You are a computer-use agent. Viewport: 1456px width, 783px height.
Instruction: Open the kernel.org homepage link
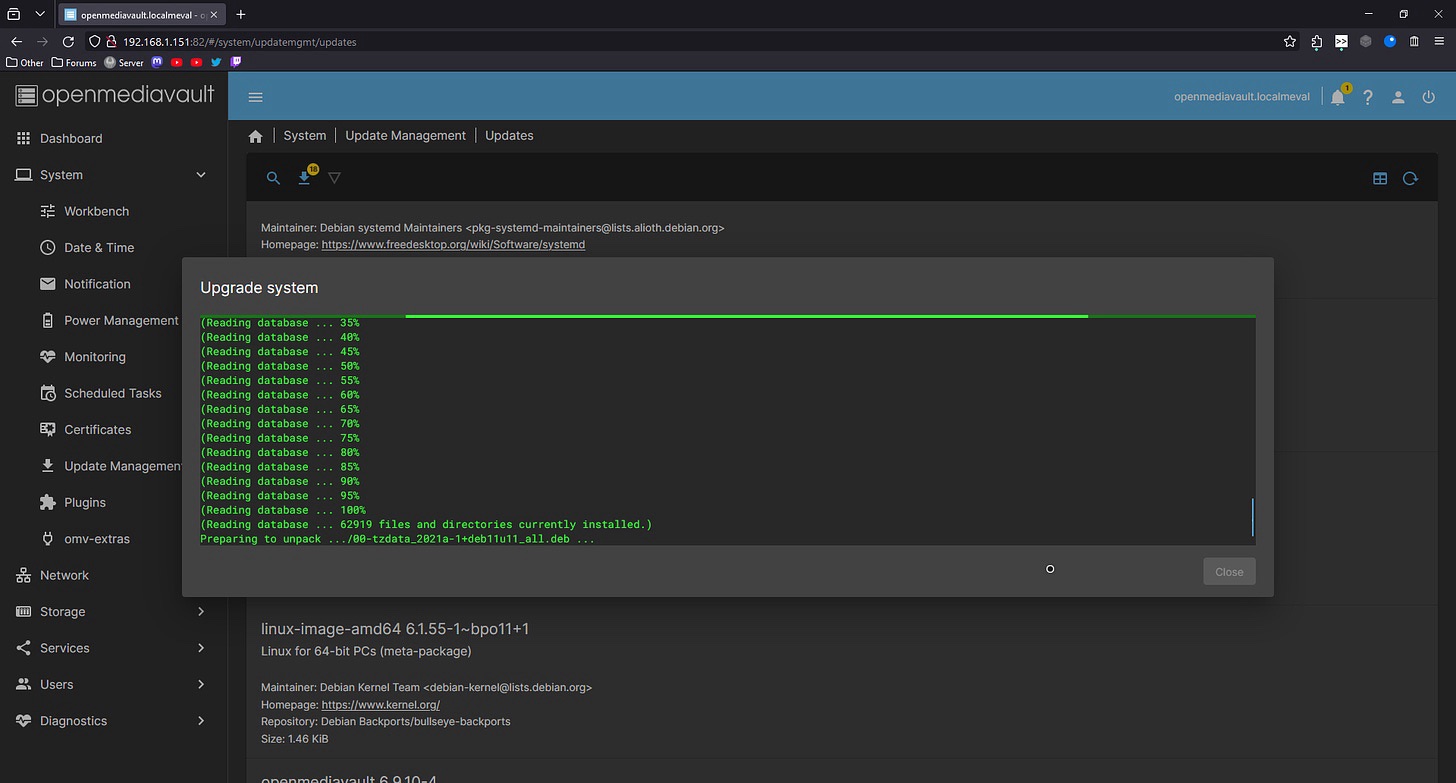(380, 704)
